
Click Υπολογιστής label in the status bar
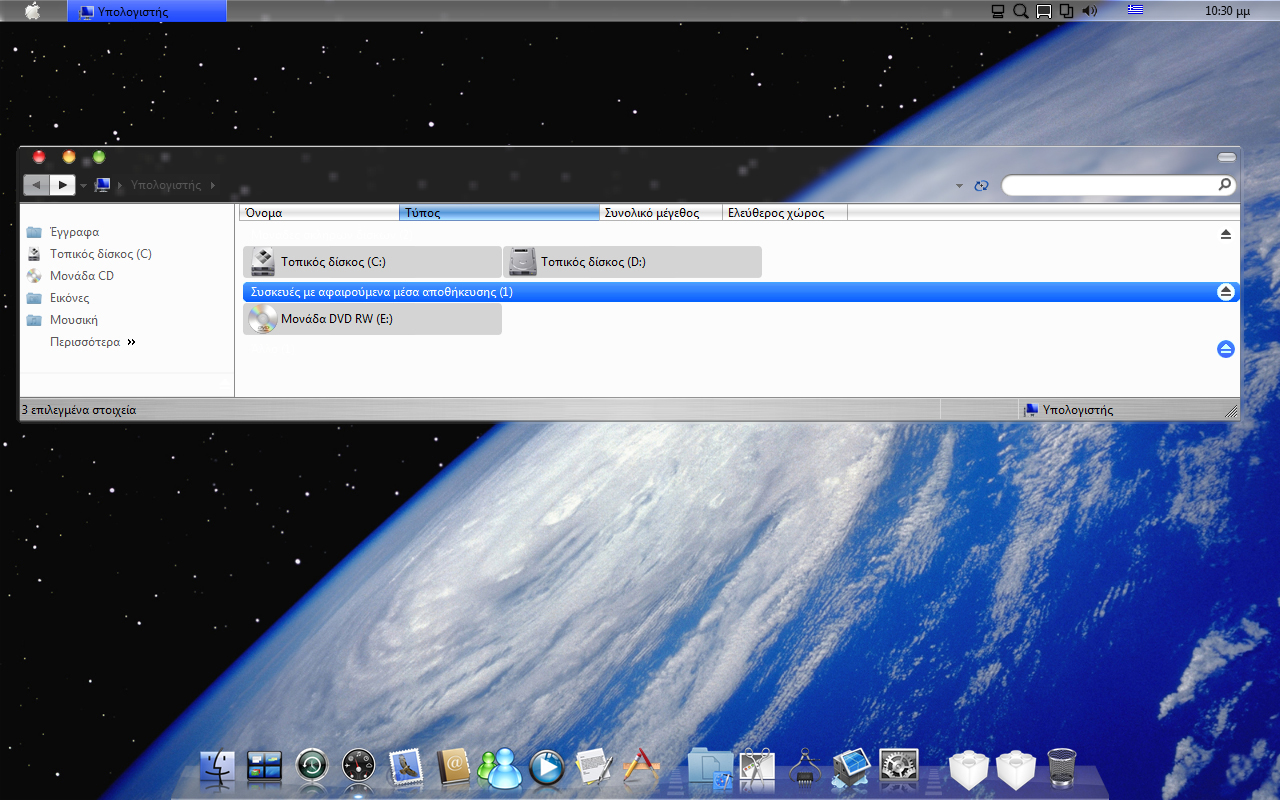1078,410
